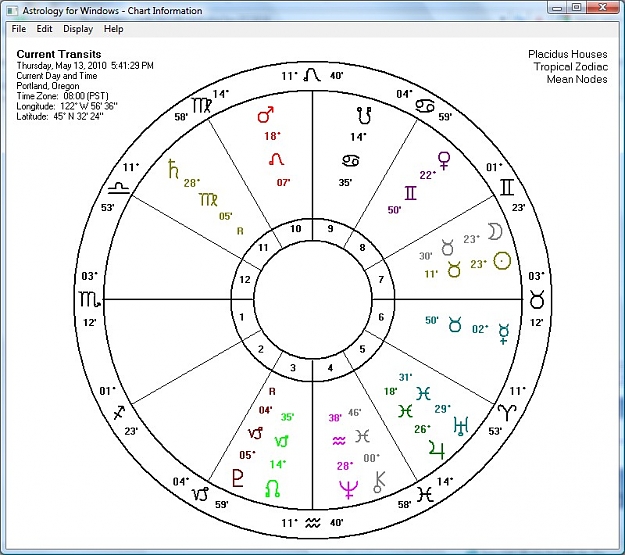Click house number 10 in the inner ring
The width and height of the screenshot is (625, 555).
(295, 228)
